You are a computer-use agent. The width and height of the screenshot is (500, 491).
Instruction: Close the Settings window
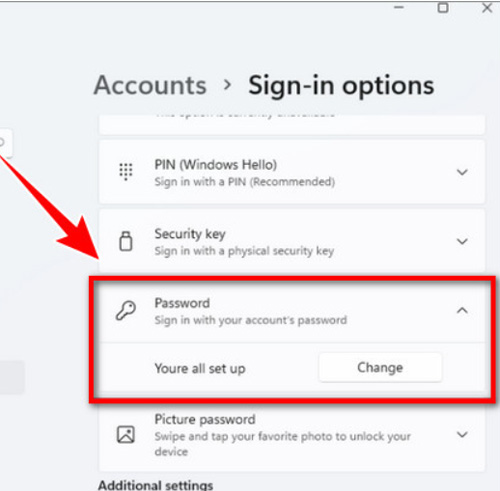pos(487,7)
